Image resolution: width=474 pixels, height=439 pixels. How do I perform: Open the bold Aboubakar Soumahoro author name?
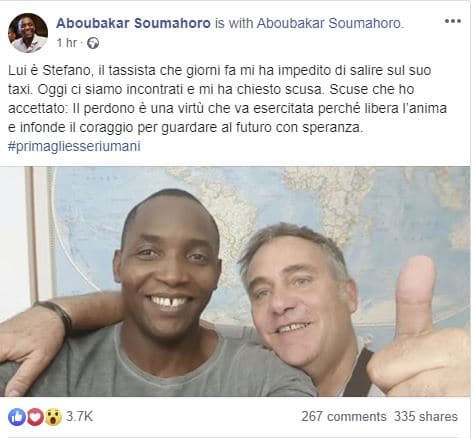(133, 23)
